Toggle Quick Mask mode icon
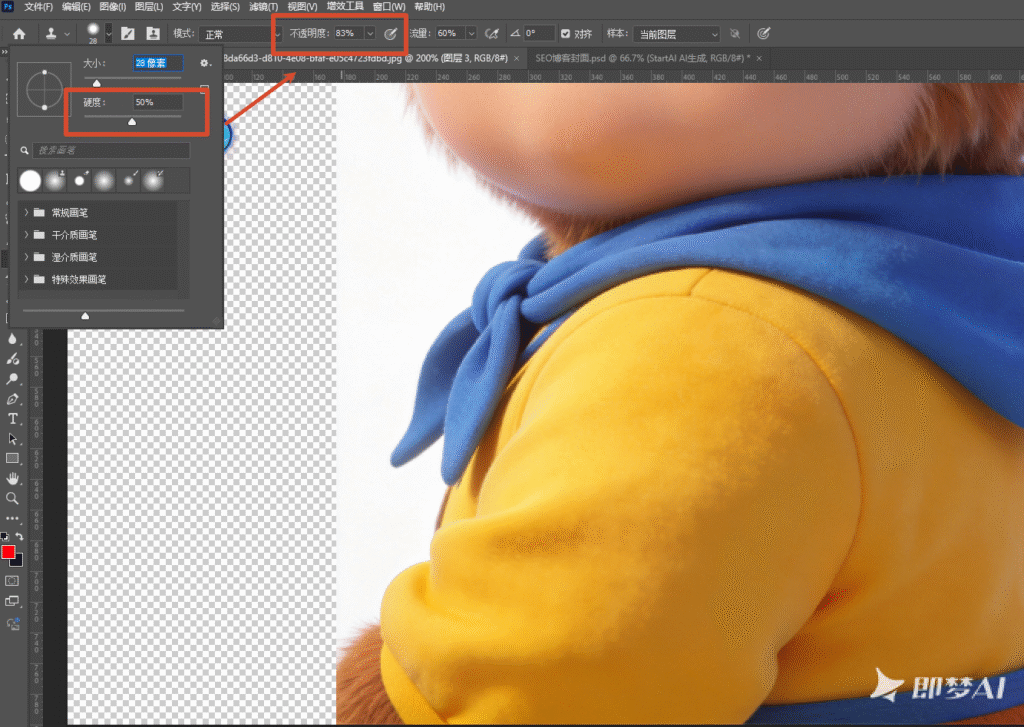 12,581
